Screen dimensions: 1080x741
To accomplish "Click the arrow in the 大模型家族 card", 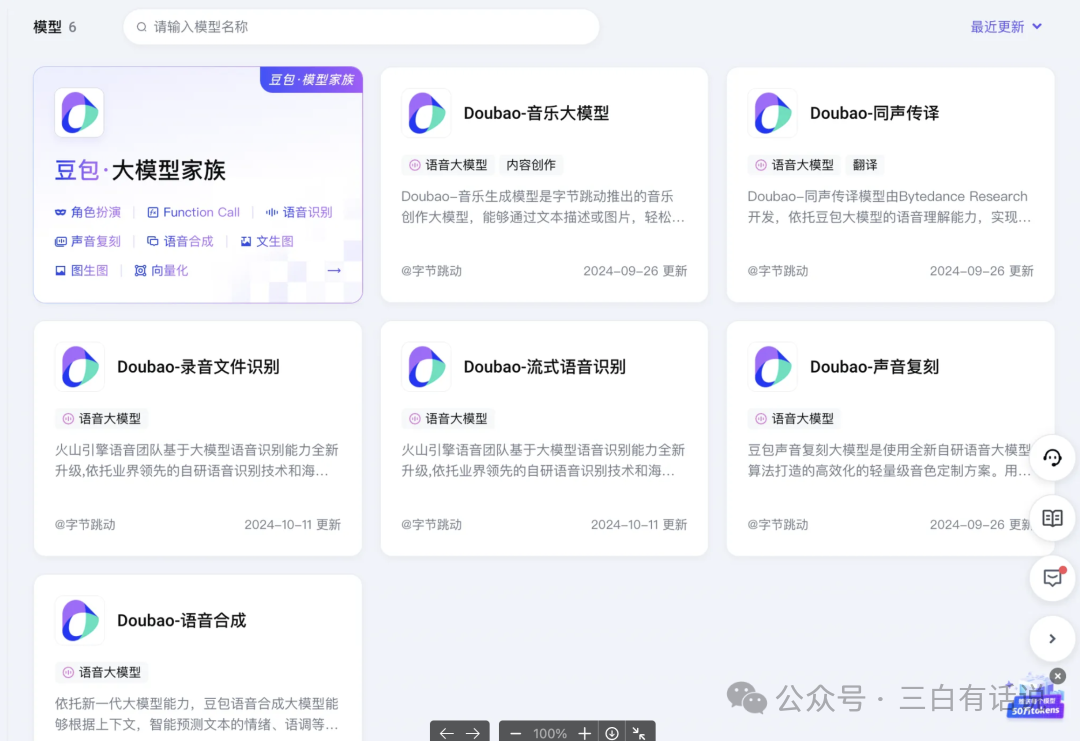I will 334,271.
